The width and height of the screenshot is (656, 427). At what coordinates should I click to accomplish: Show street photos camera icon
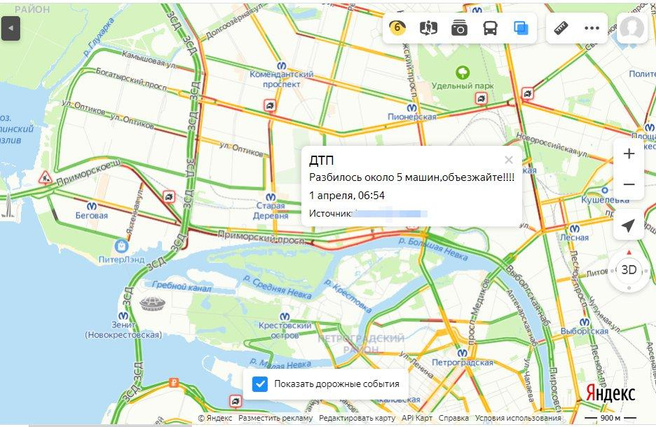pos(459,28)
